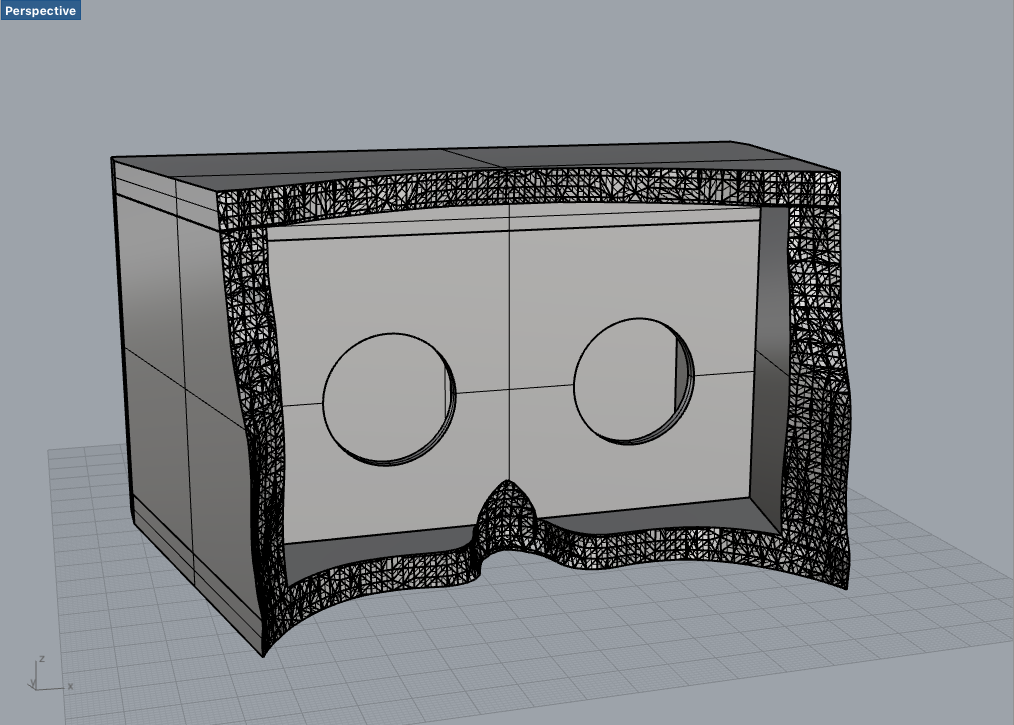Click the pointed nose cutout mesh peak
Image resolution: width=1014 pixels, height=725 pixels.
tap(509, 492)
